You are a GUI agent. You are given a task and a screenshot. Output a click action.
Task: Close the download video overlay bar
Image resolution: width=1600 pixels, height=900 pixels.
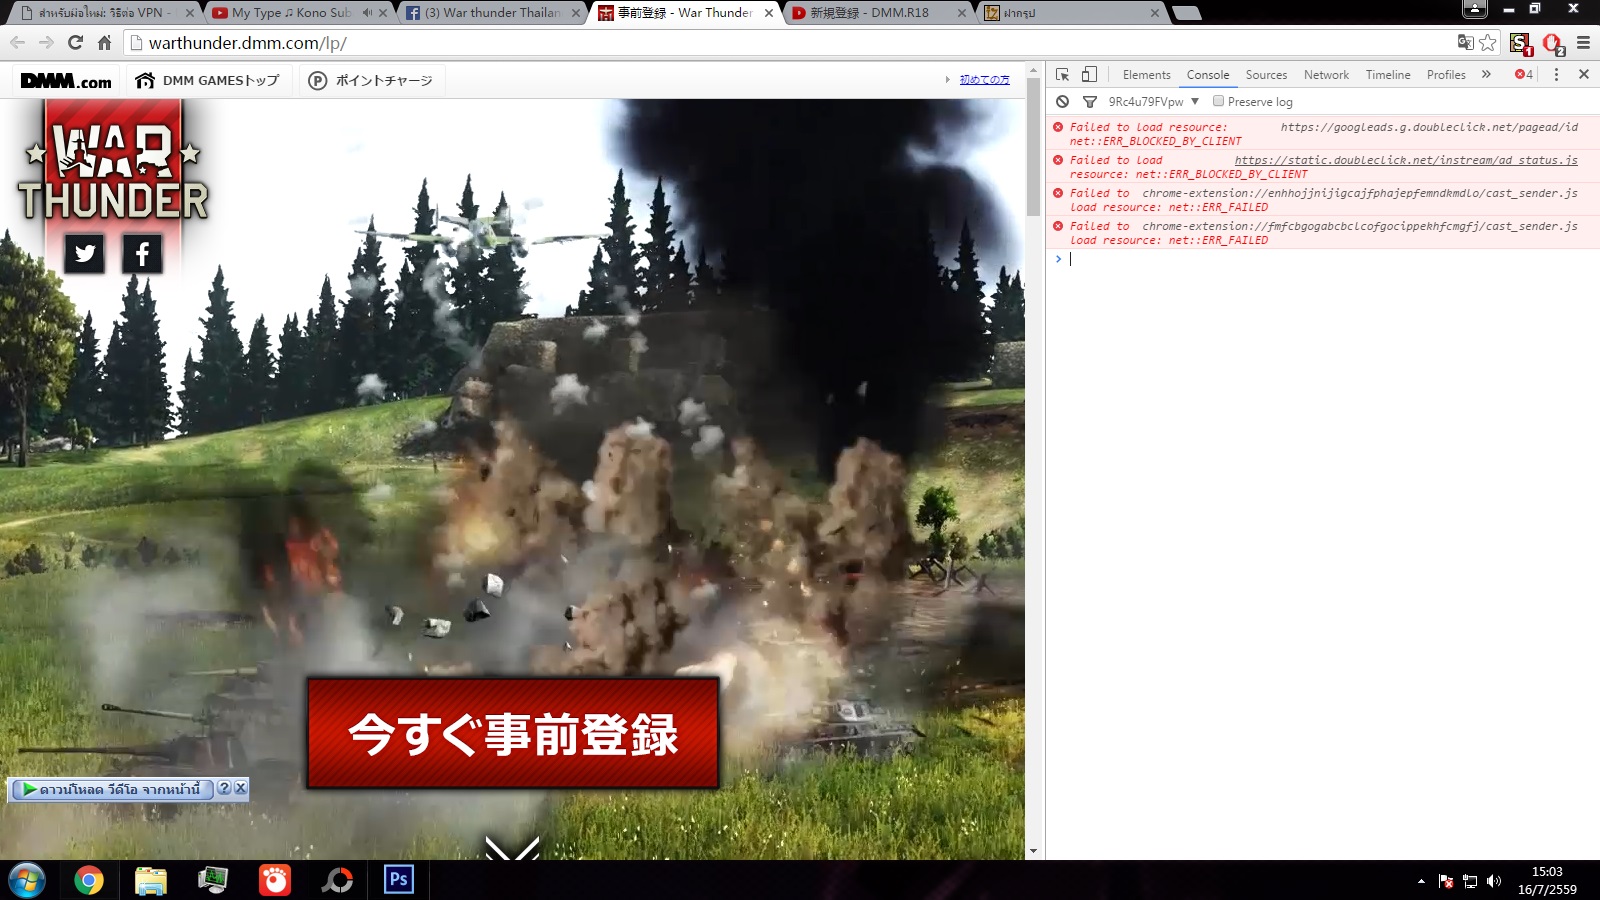(240, 788)
